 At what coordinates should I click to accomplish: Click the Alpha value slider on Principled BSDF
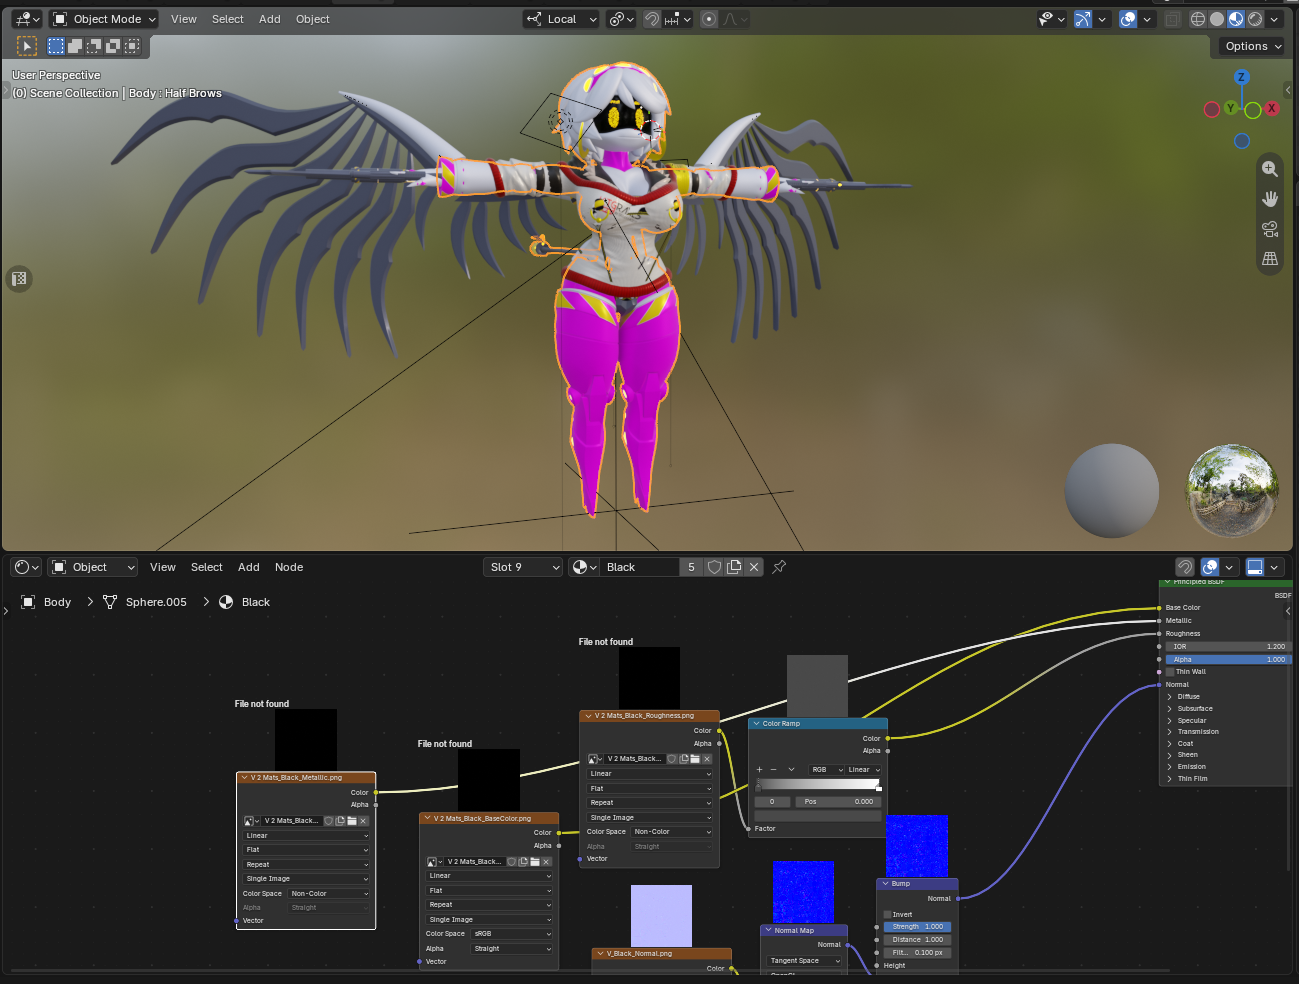pos(1229,660)
